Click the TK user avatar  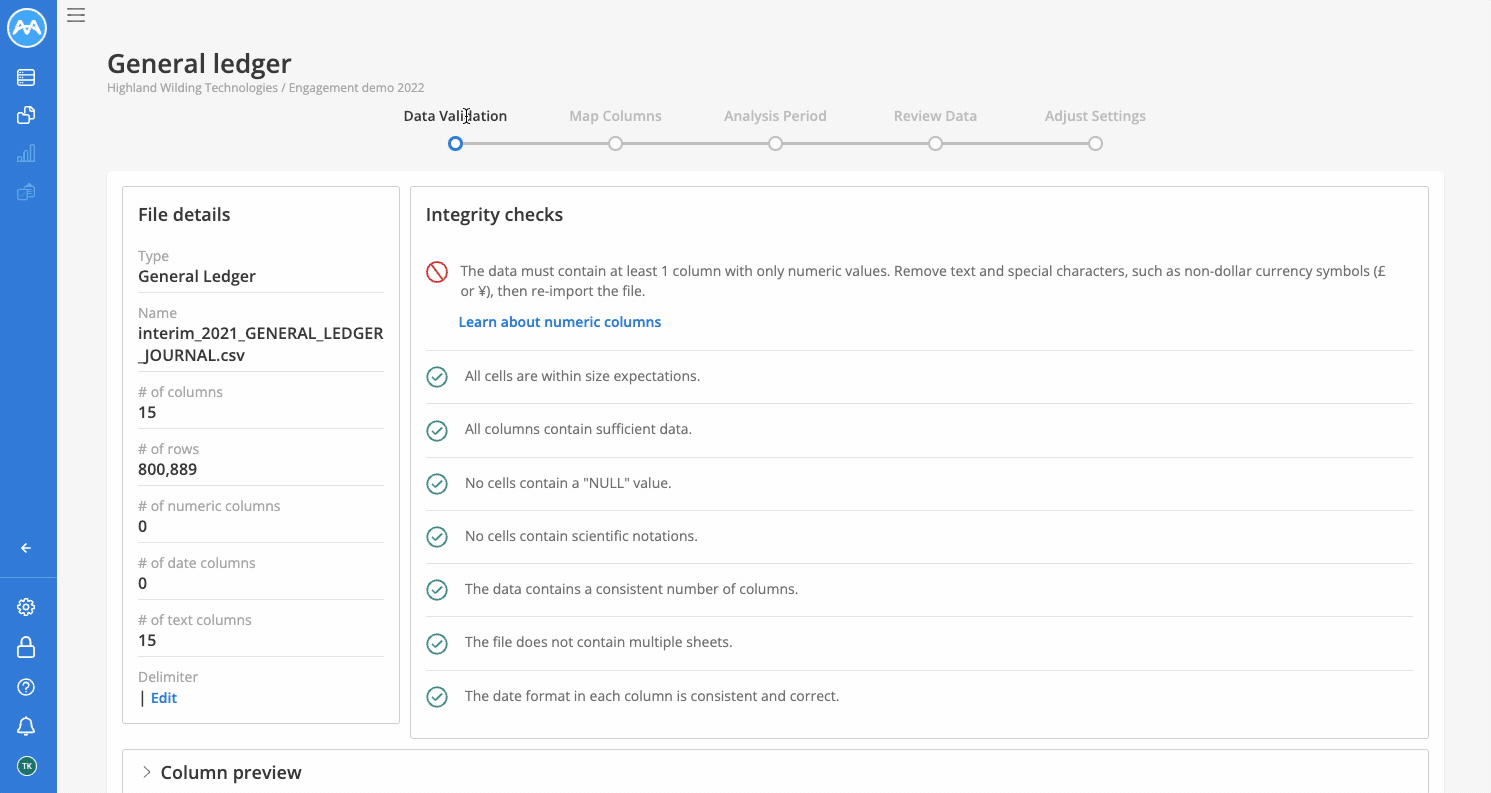point(27,766)
